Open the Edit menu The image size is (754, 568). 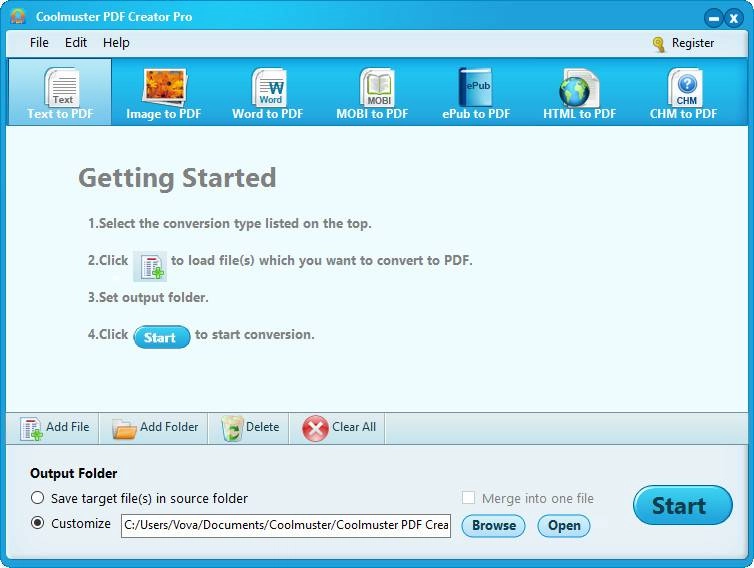[76, 43]
